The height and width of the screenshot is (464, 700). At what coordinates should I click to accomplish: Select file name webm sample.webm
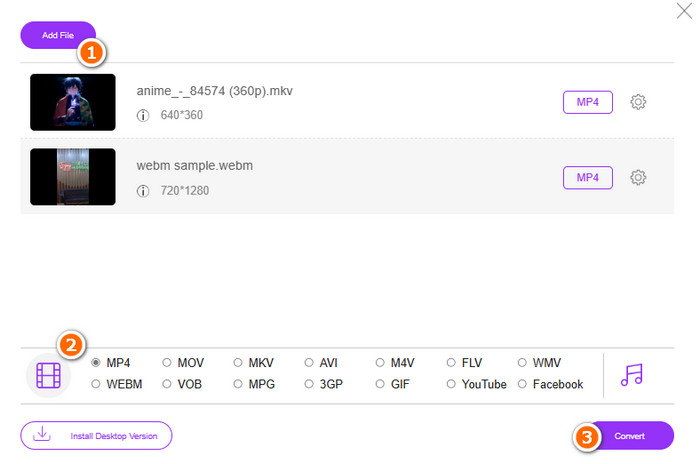click(x=195, y=166)
